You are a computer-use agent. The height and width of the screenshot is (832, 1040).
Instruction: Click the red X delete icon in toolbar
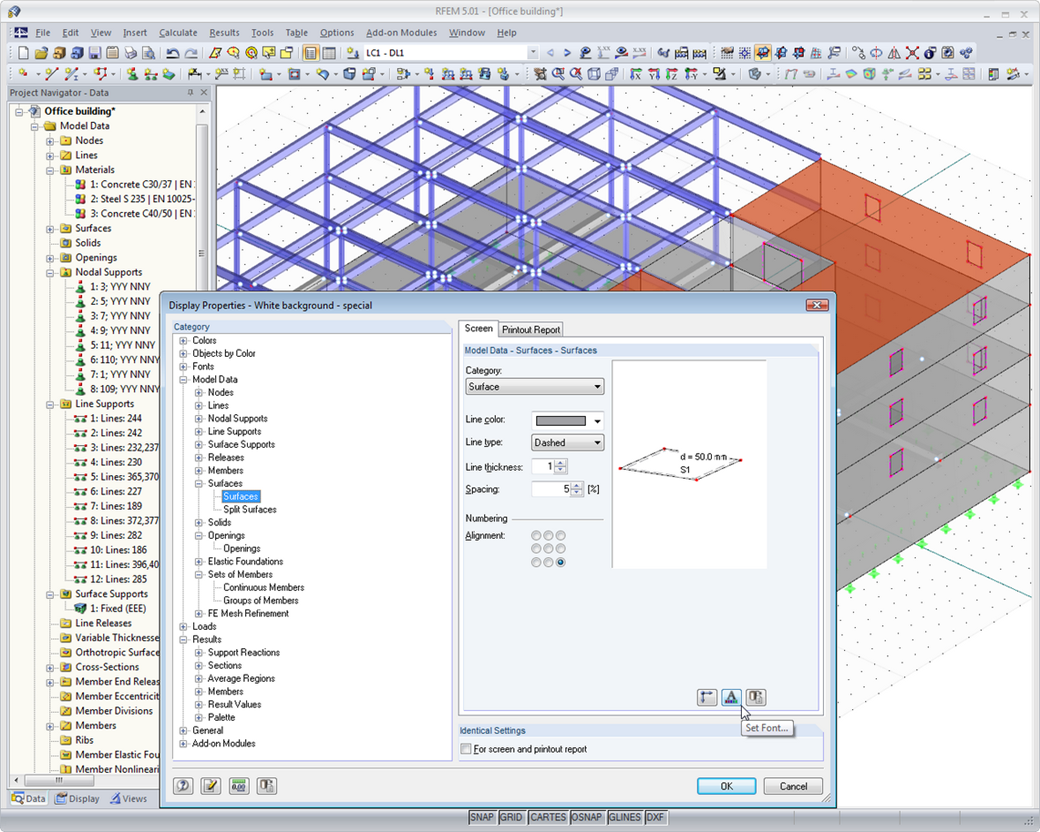[913, 53]
